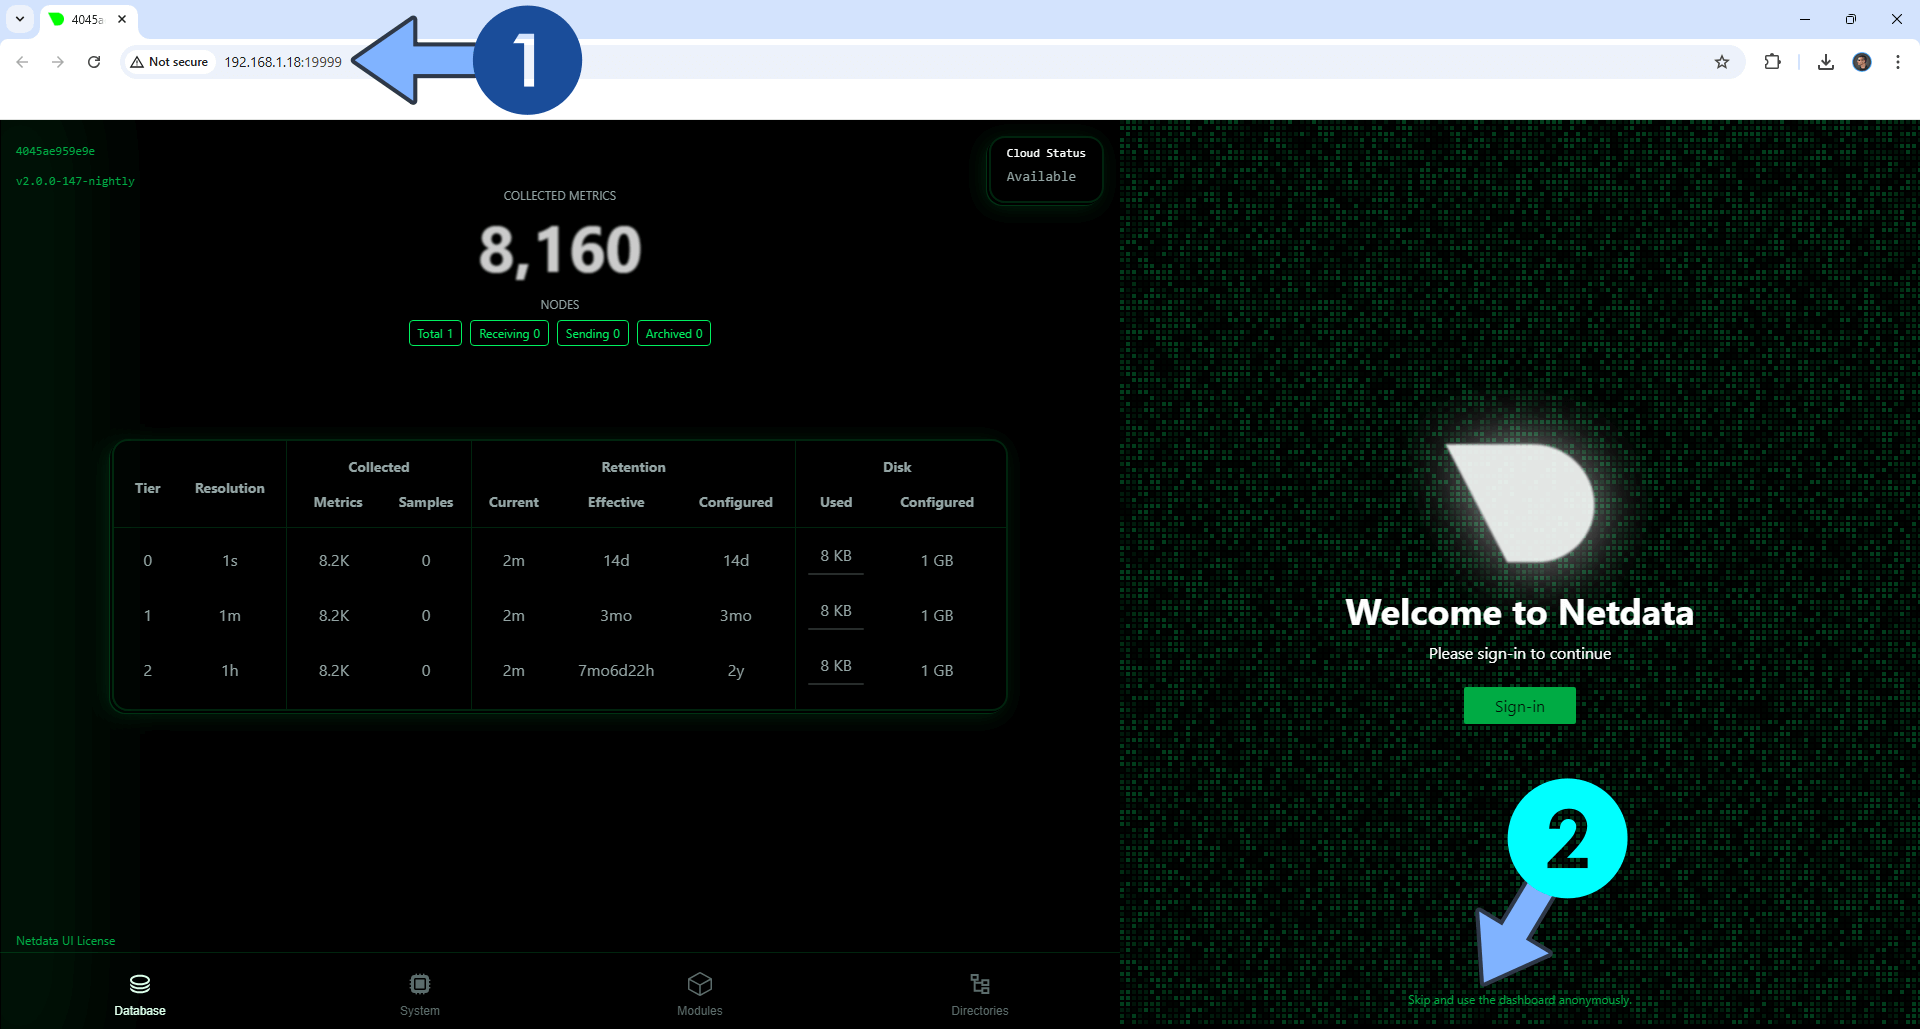
Task: Click the Samples column header
Action: pos(426,502)
